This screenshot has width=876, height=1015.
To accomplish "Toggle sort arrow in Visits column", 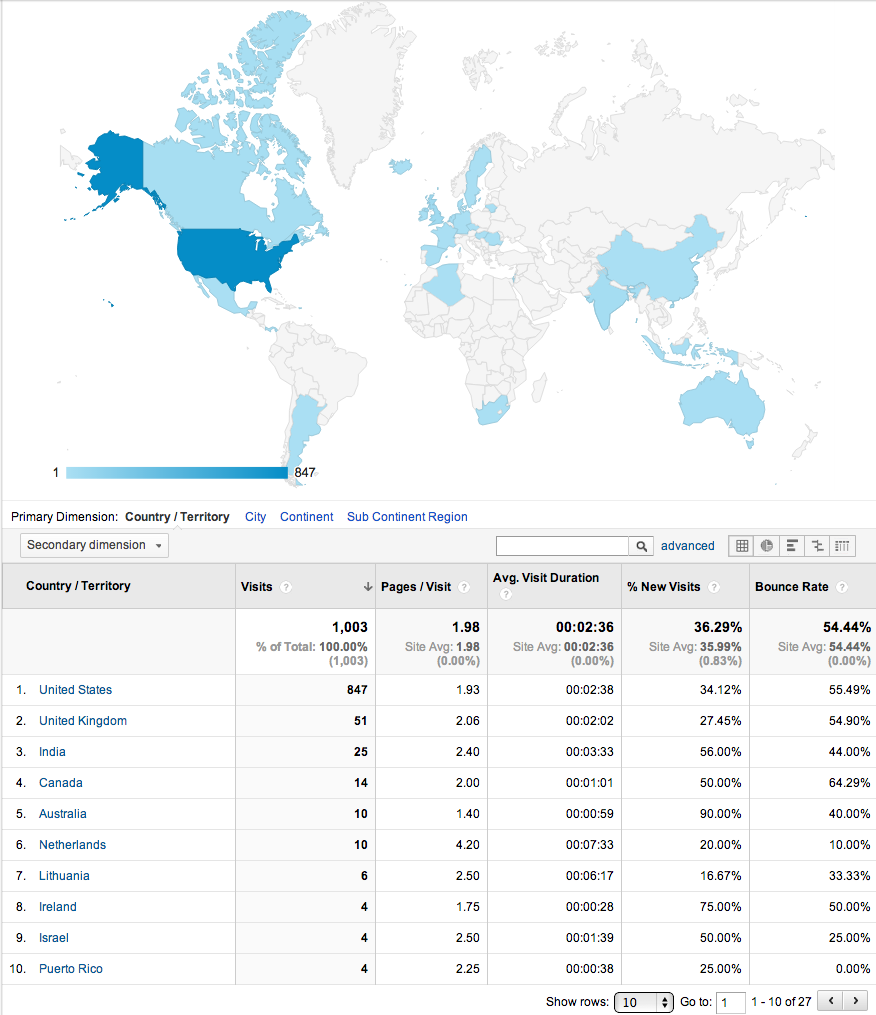I will (368, 586).
